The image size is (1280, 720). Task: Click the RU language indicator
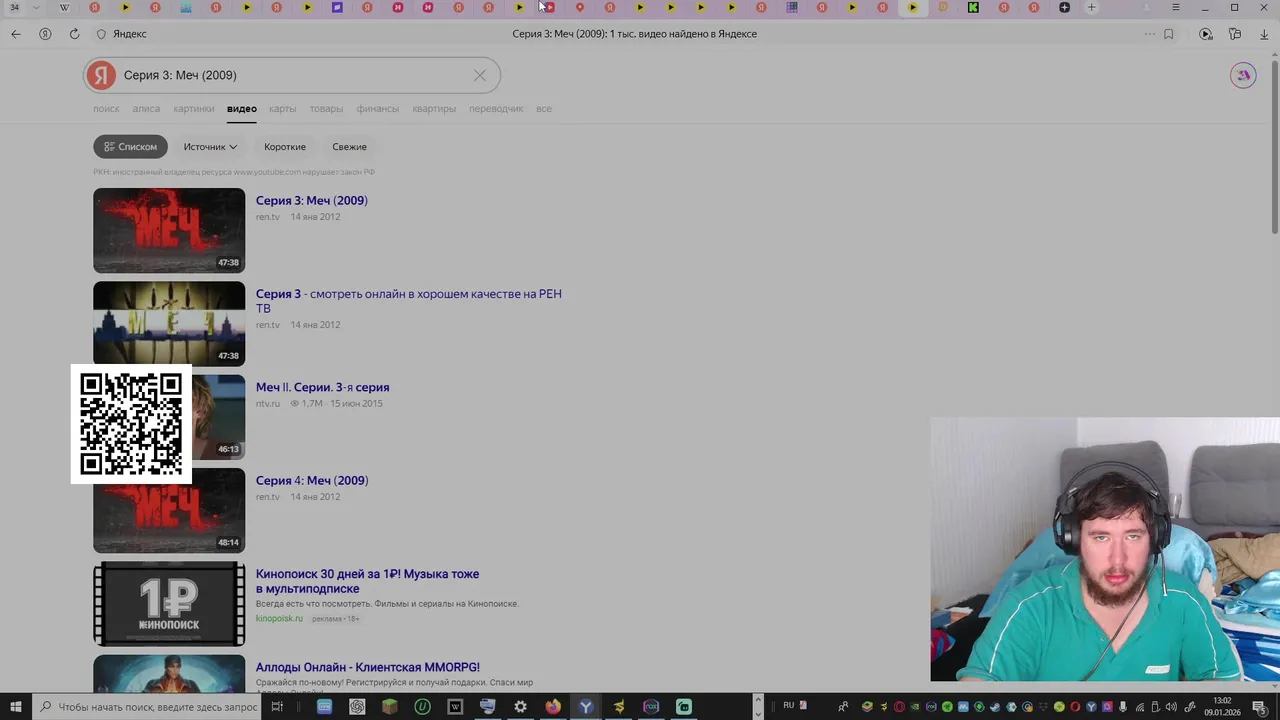(x=789, y=706)
